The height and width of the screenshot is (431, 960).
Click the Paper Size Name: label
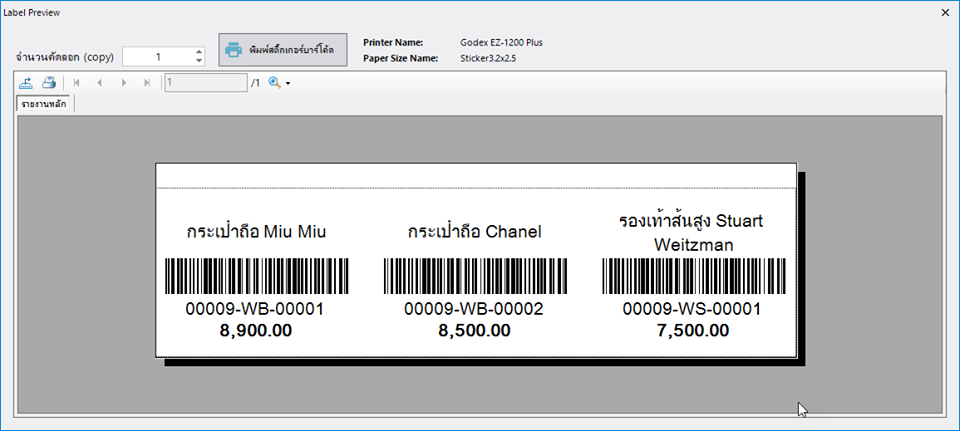[400, 59]
